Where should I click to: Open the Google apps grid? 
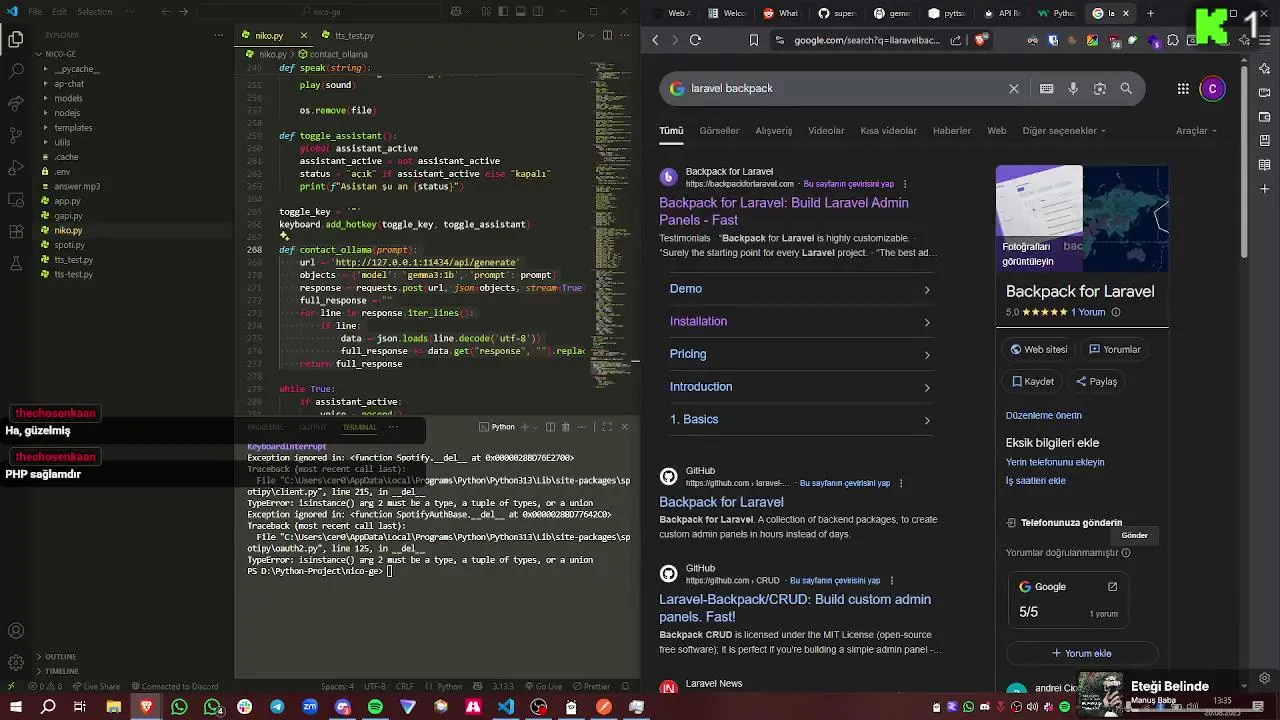coord(1183,88)
